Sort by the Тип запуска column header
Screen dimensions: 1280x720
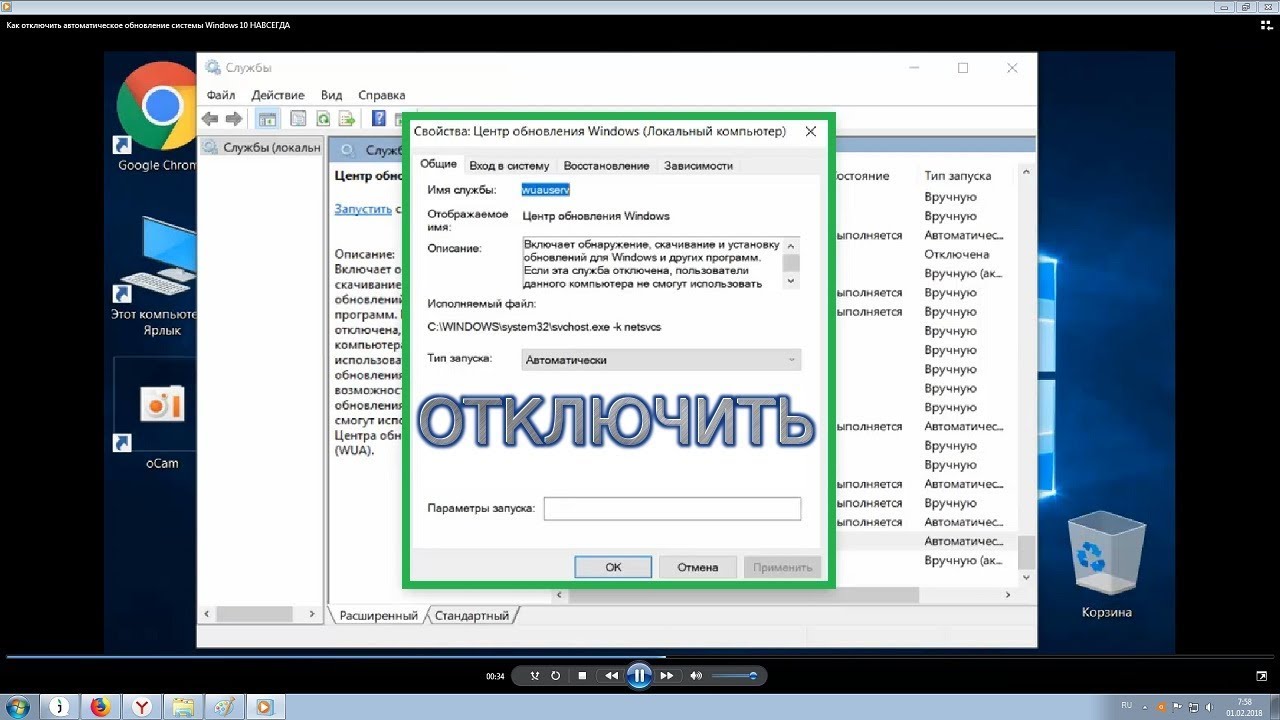tap(958, 176)
